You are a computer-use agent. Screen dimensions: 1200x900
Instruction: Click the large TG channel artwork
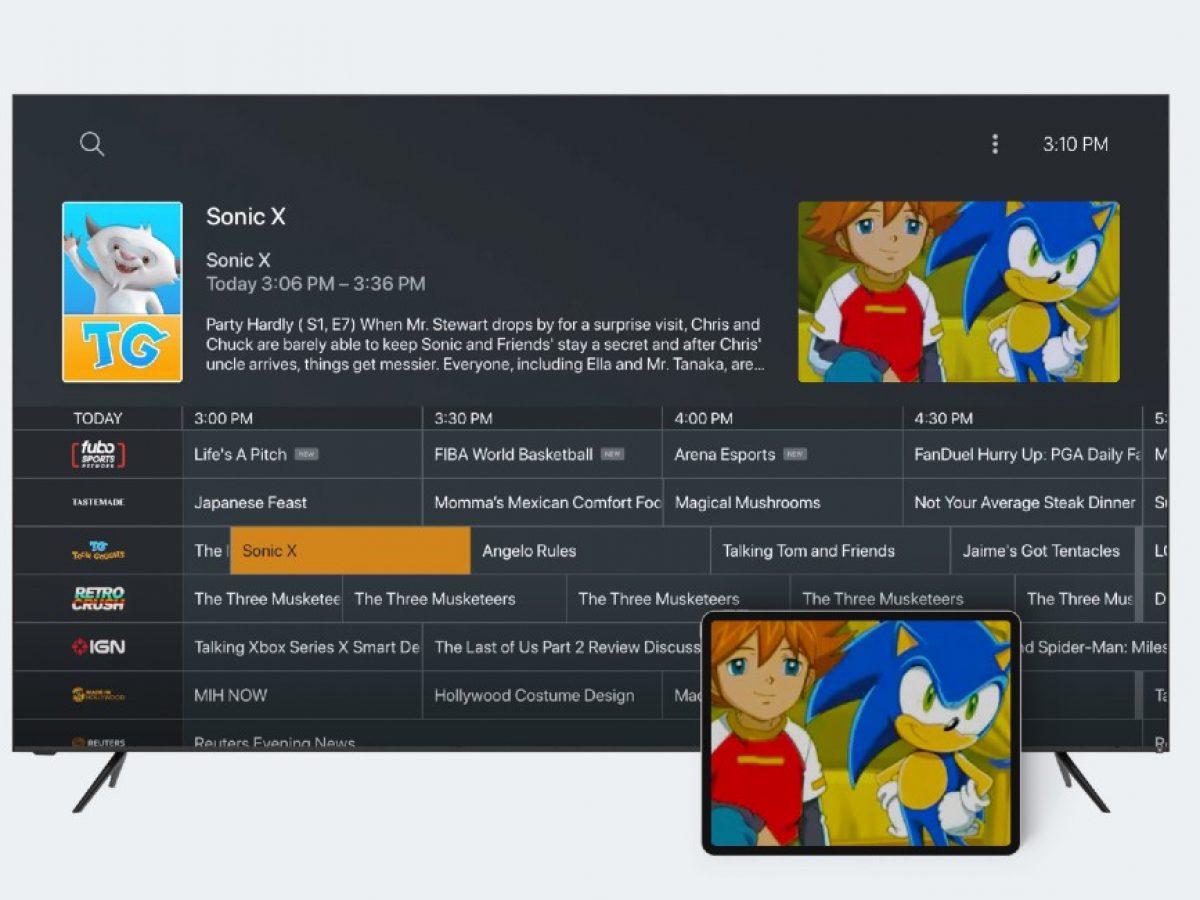[122, 292]
